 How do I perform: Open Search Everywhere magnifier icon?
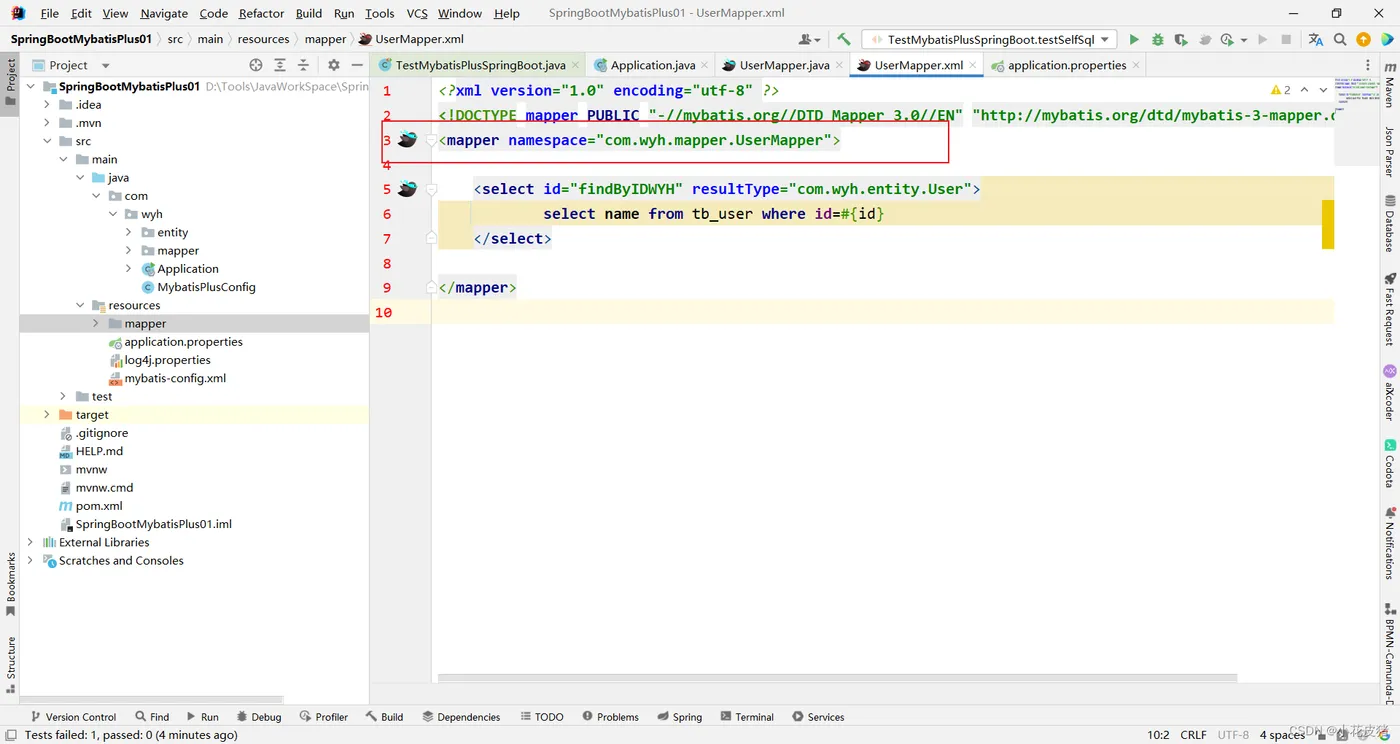pos(1340,39)
